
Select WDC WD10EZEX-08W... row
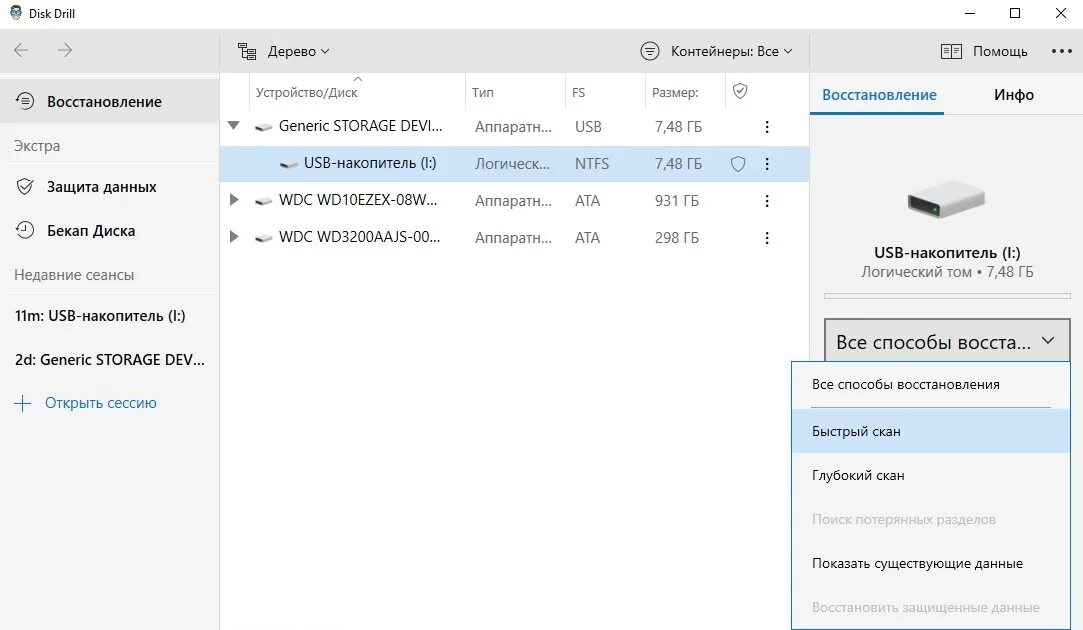514,200
